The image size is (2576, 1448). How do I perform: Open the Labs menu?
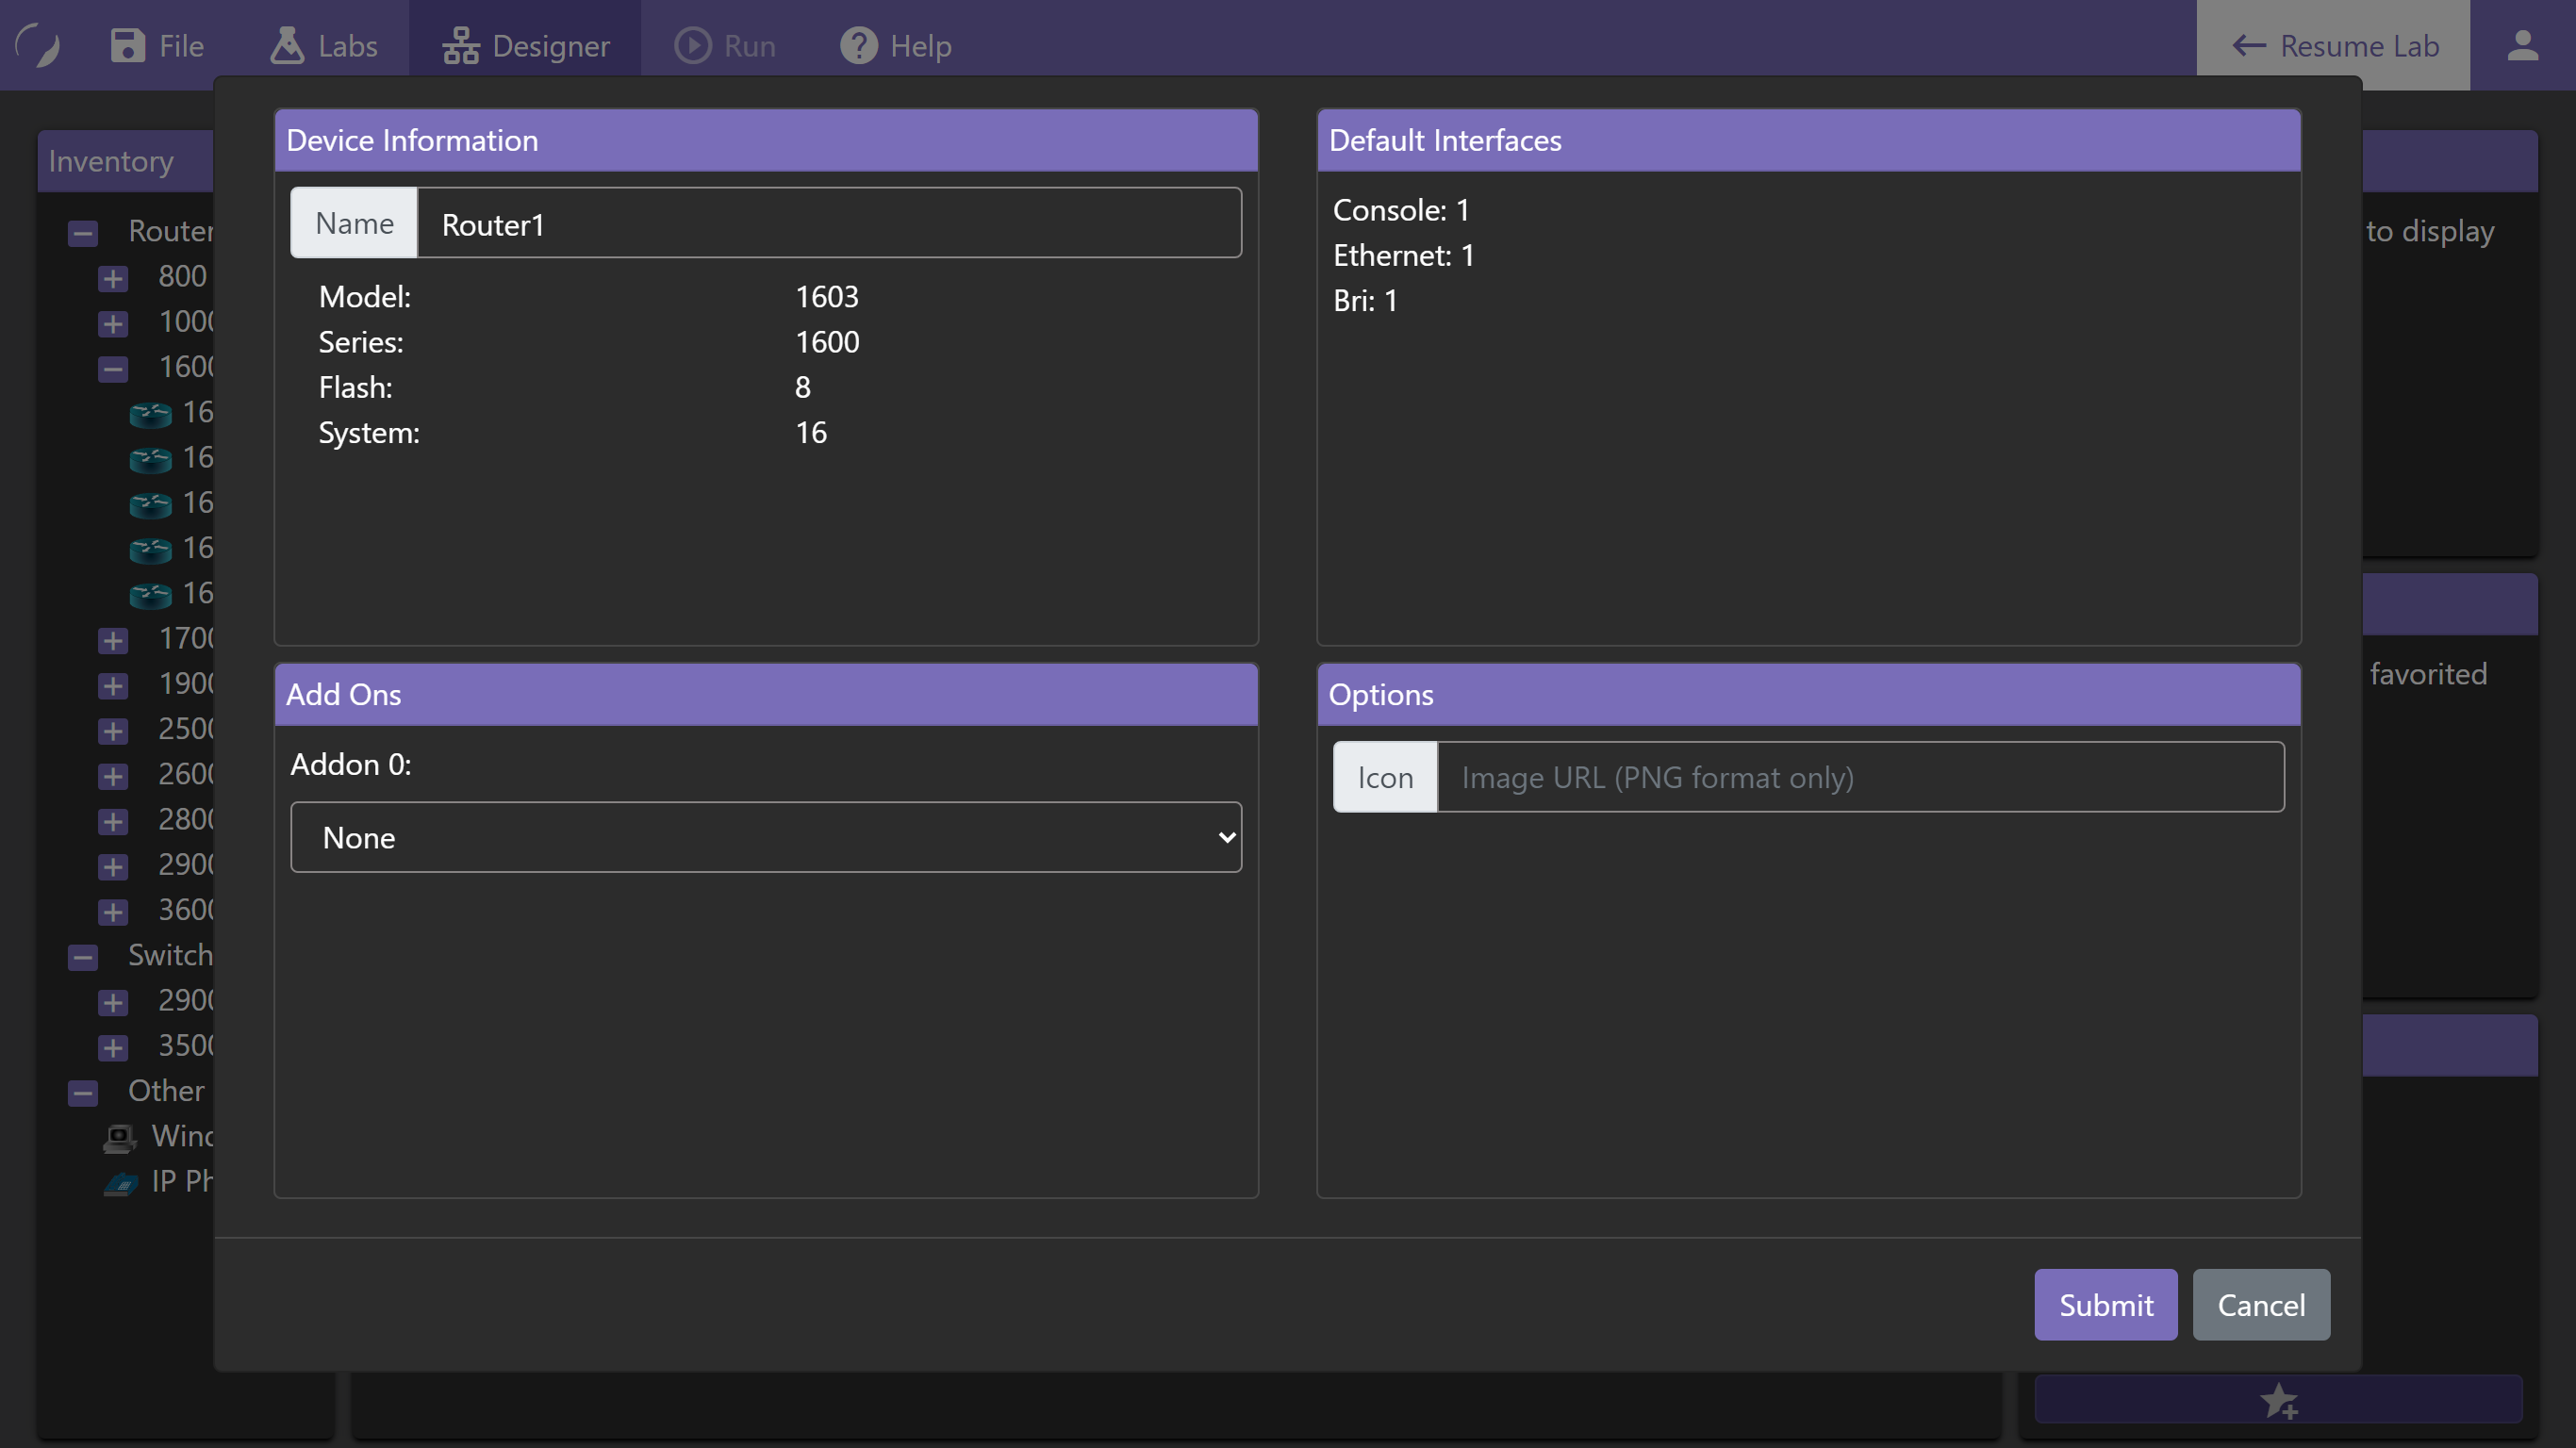point(323,45)
